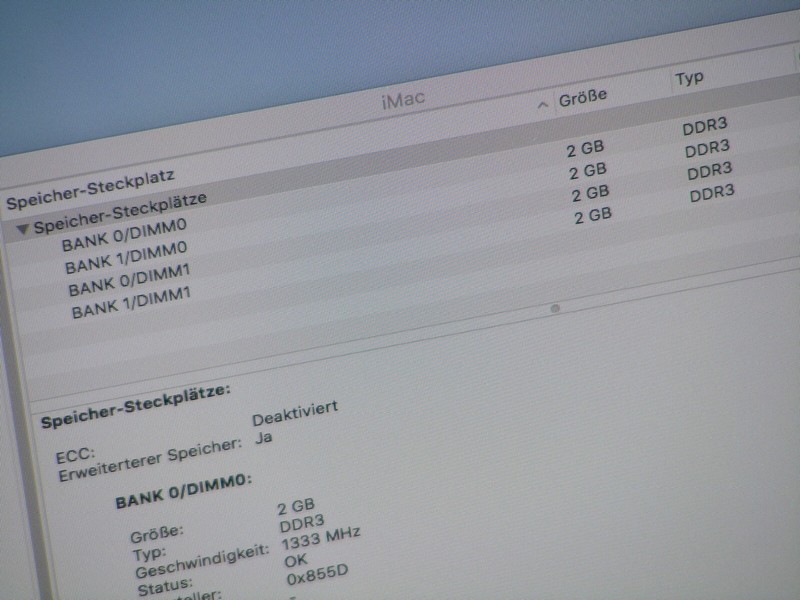This screenshot has width=800, height=600.
Task: Click the Ja value
Action: (263, 439)
